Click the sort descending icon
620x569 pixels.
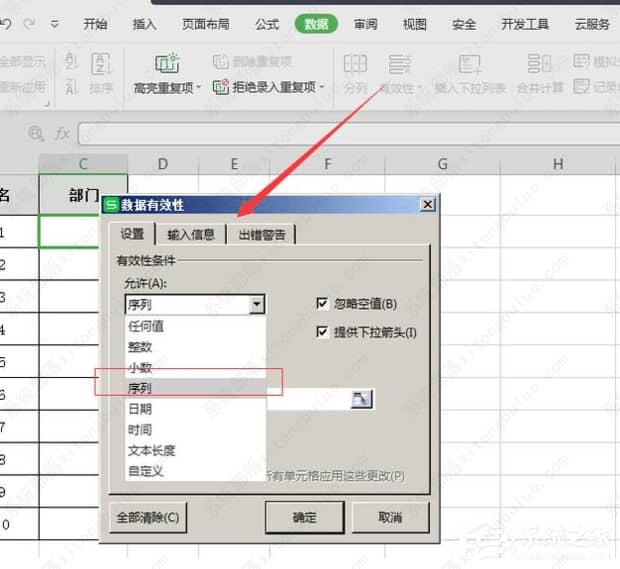[x=71, y=87]
